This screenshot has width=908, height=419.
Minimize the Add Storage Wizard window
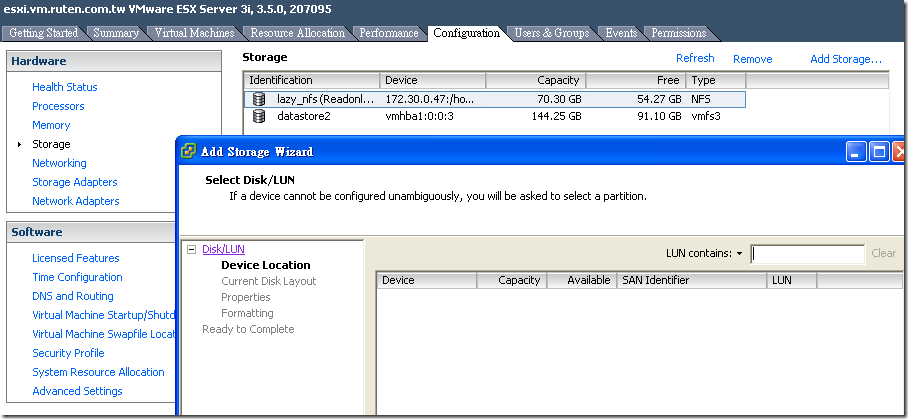[856, 152]
